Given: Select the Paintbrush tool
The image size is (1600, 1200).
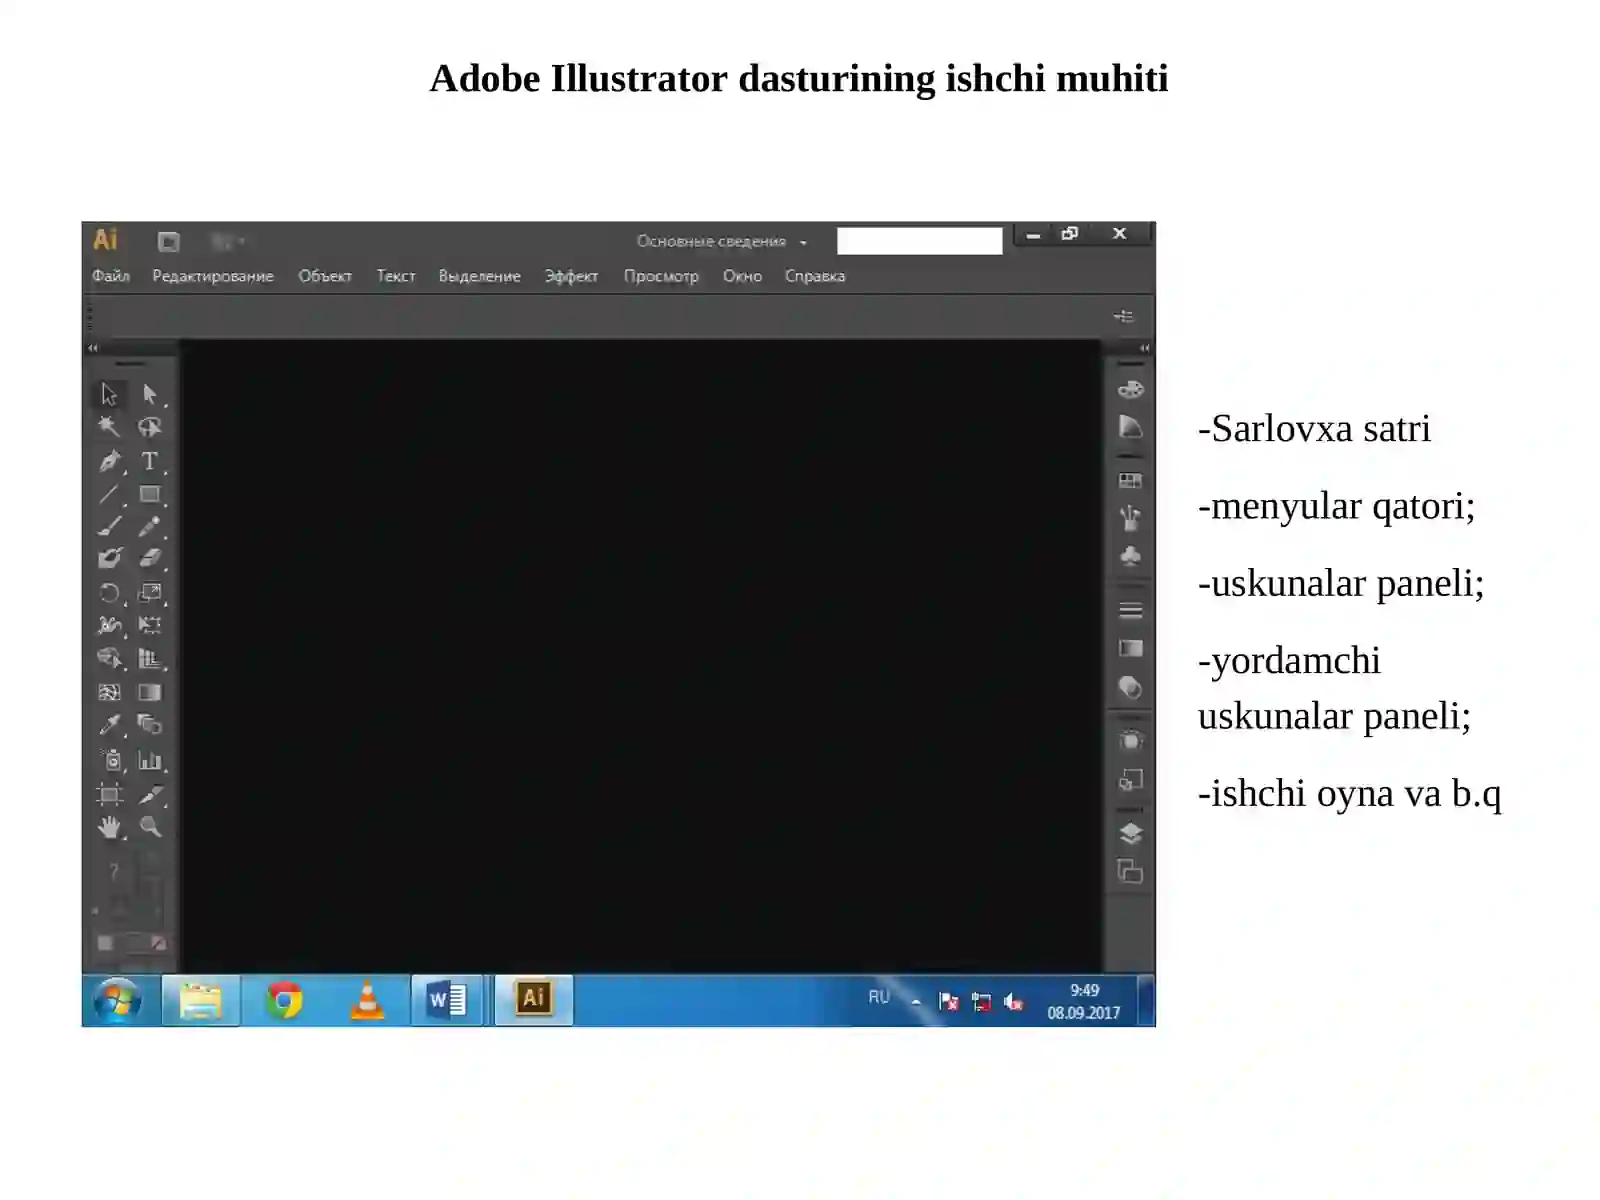Looking at the screenshot, I should 109,526.
